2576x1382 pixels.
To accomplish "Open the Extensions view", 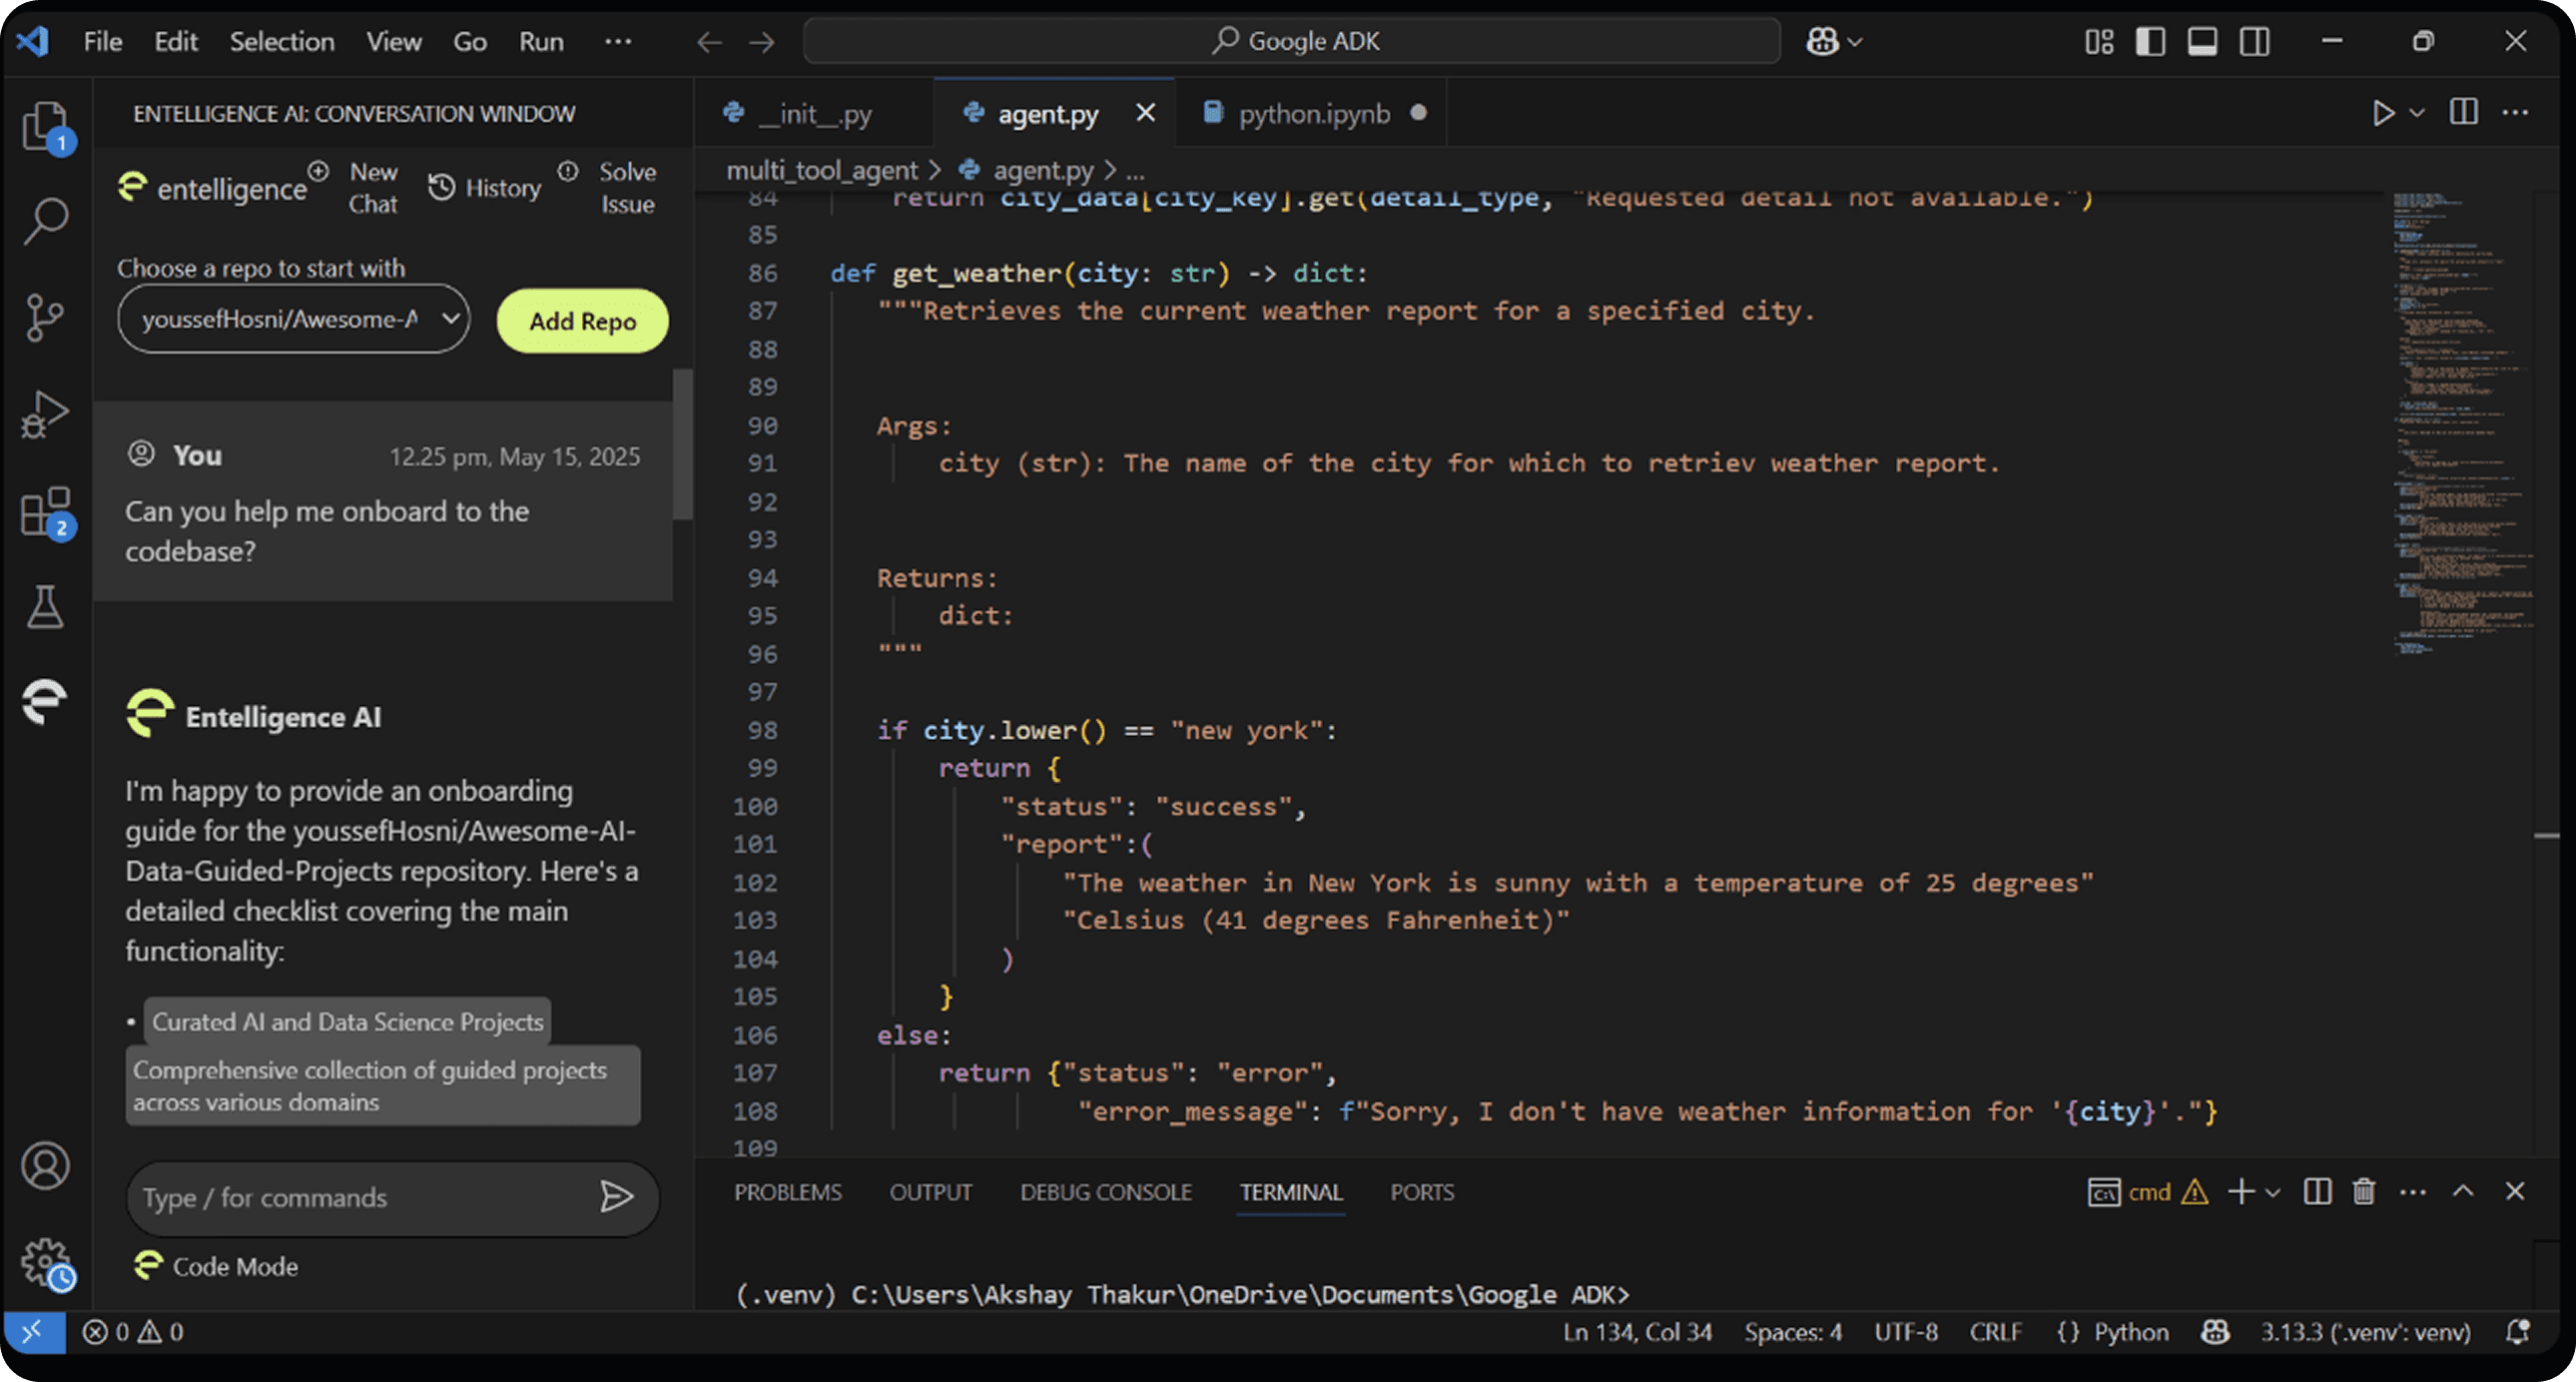I will click(x=44, y=512).
